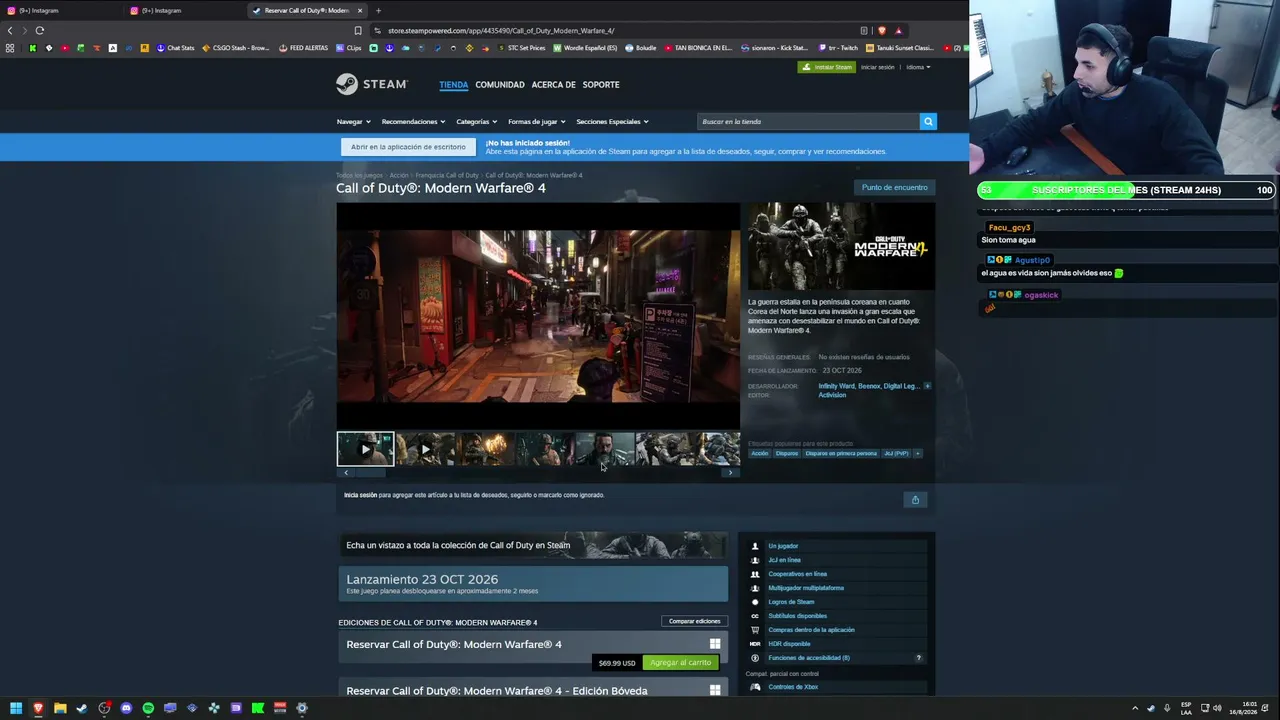
Task: Open a new browser tab with the plus
Action: [x=378, y=10]
